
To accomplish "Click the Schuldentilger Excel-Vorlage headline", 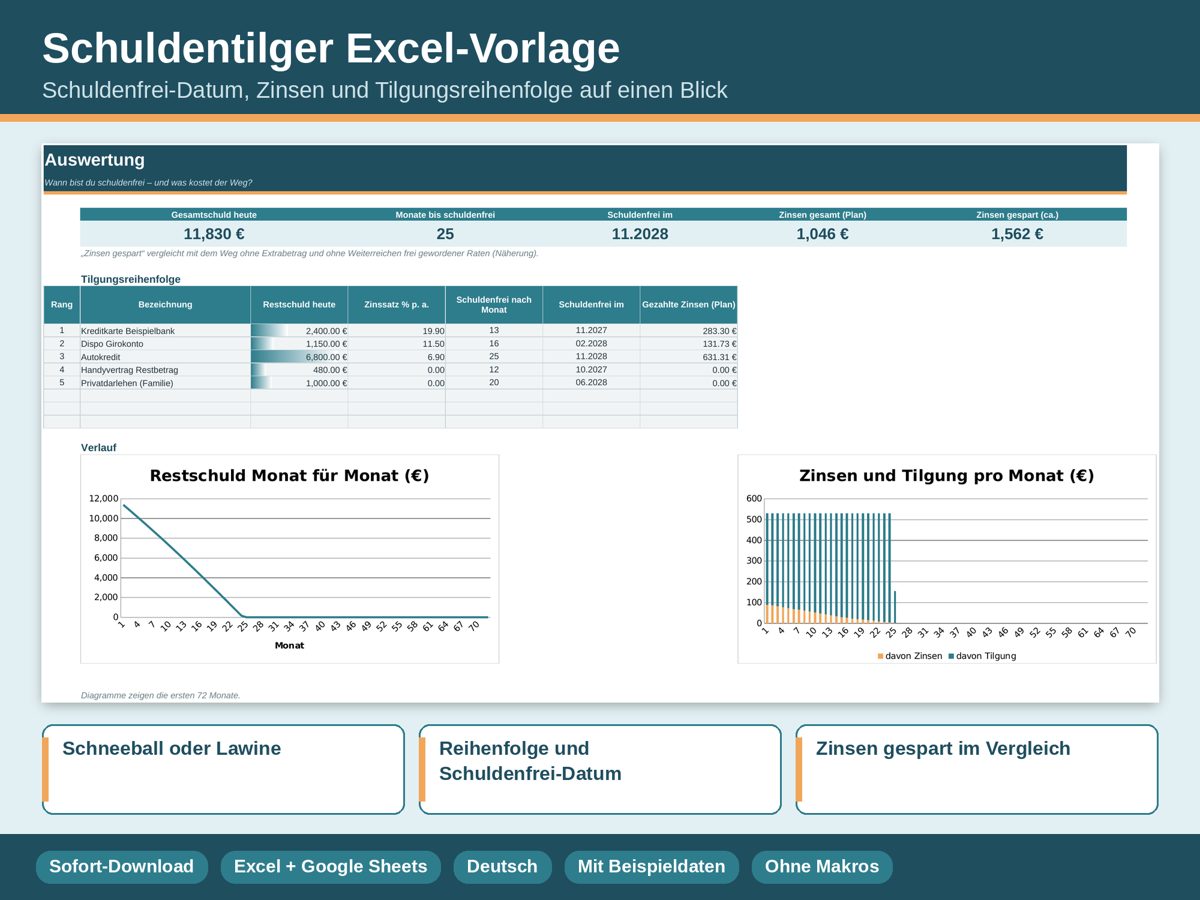I will (x=331, y=48).
